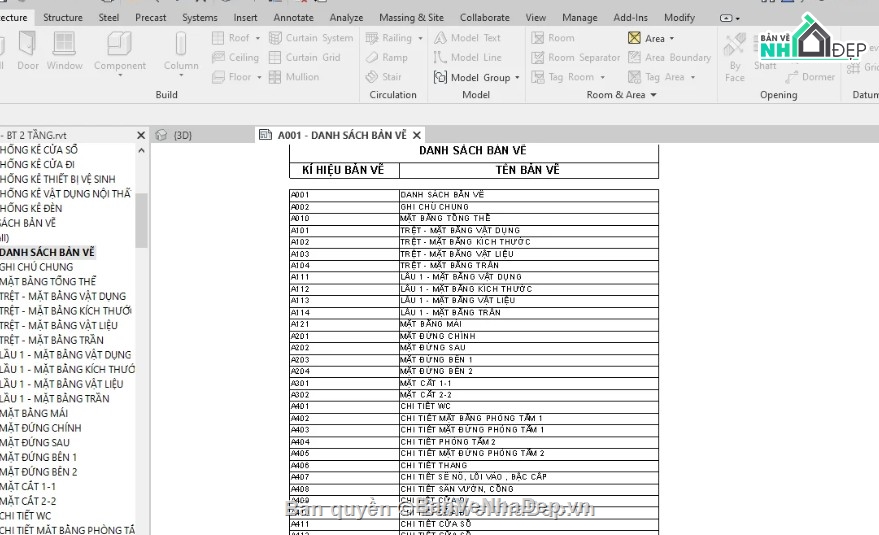Switch to the Massing & Site tab
This screenshot has height=535, width=879.
tap(411, 17)
